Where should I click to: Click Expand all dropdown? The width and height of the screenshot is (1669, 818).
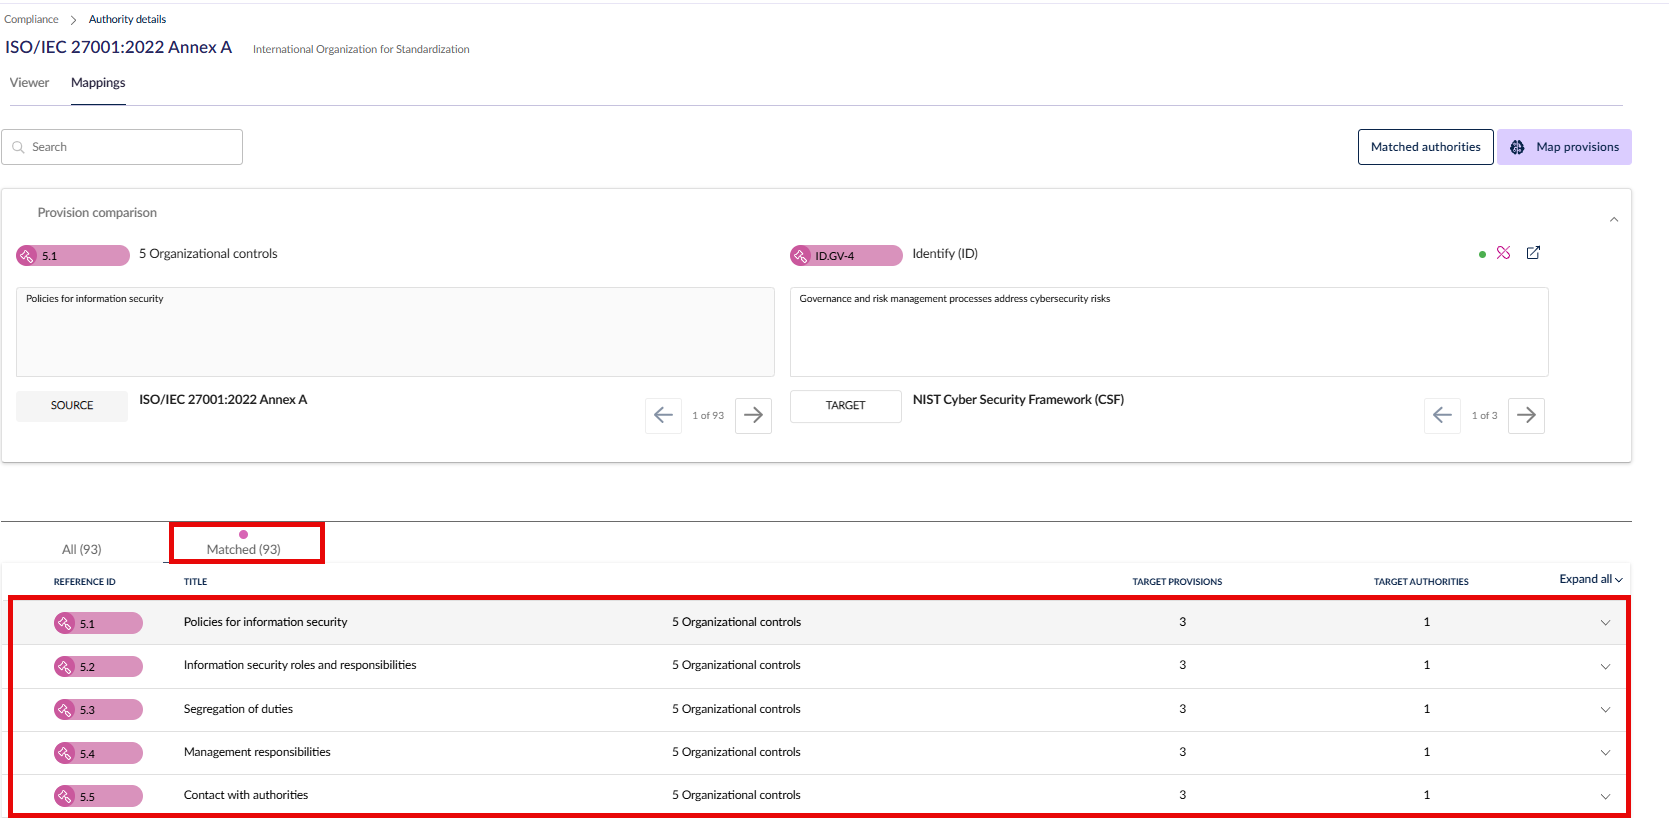pyautogui.click(x=1590, y=579)
